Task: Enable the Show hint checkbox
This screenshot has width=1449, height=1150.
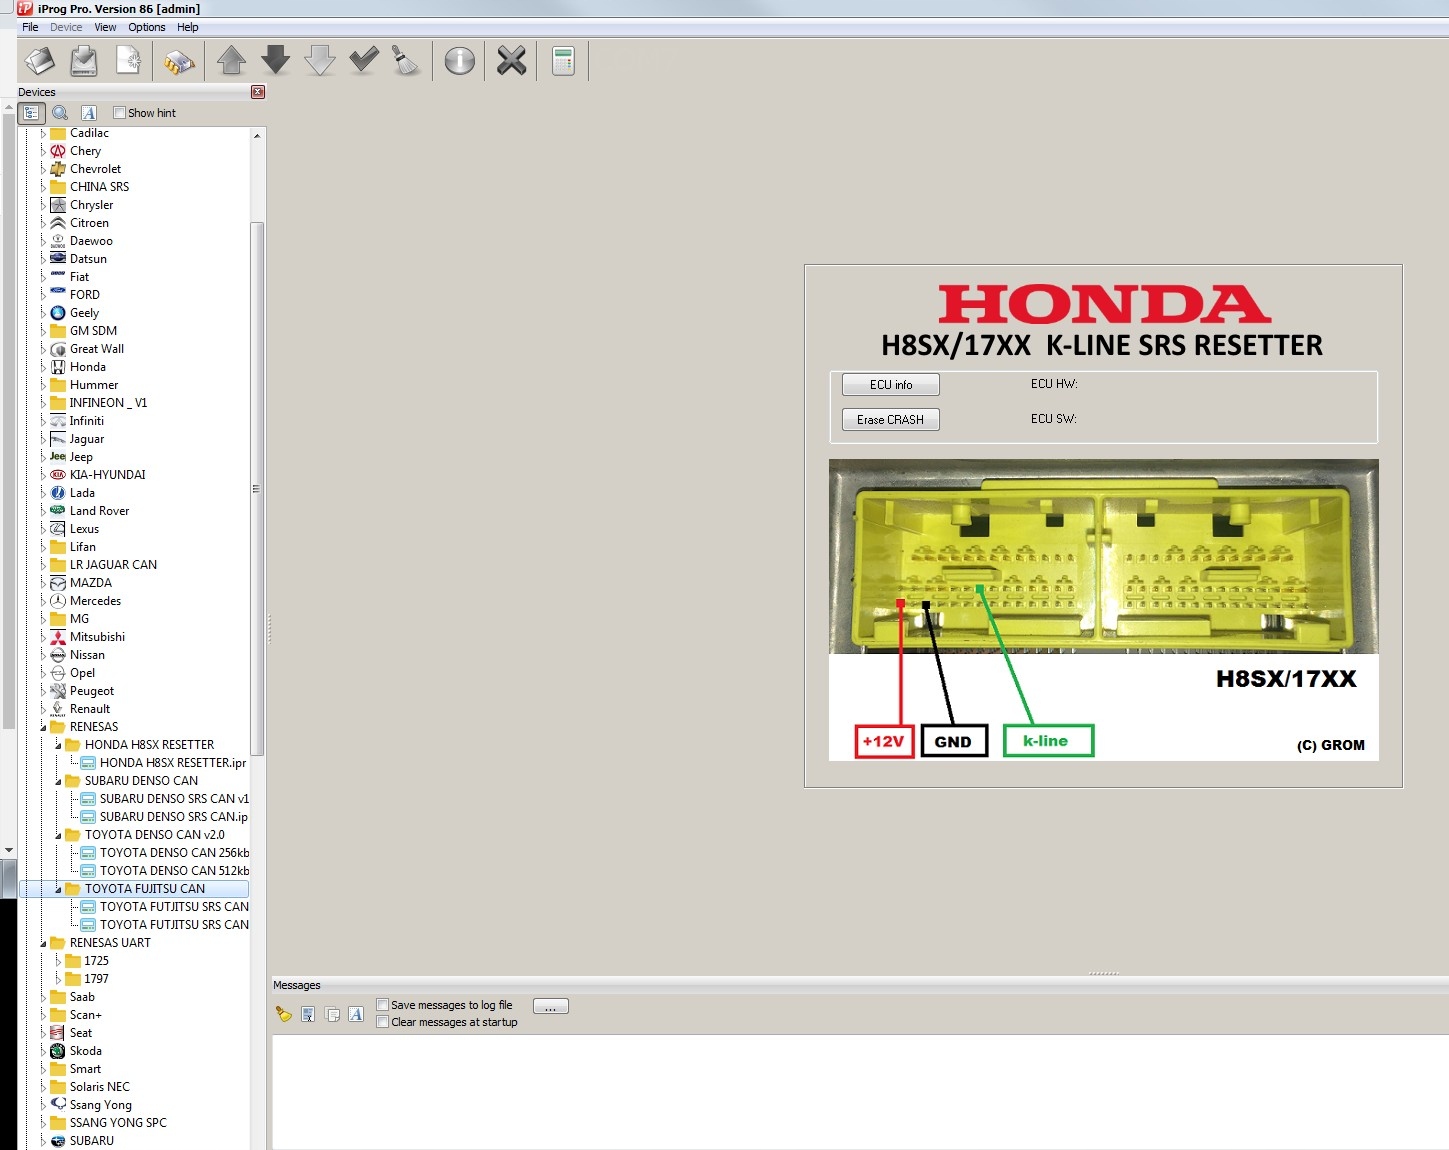Action: click(x=120, y=113)
